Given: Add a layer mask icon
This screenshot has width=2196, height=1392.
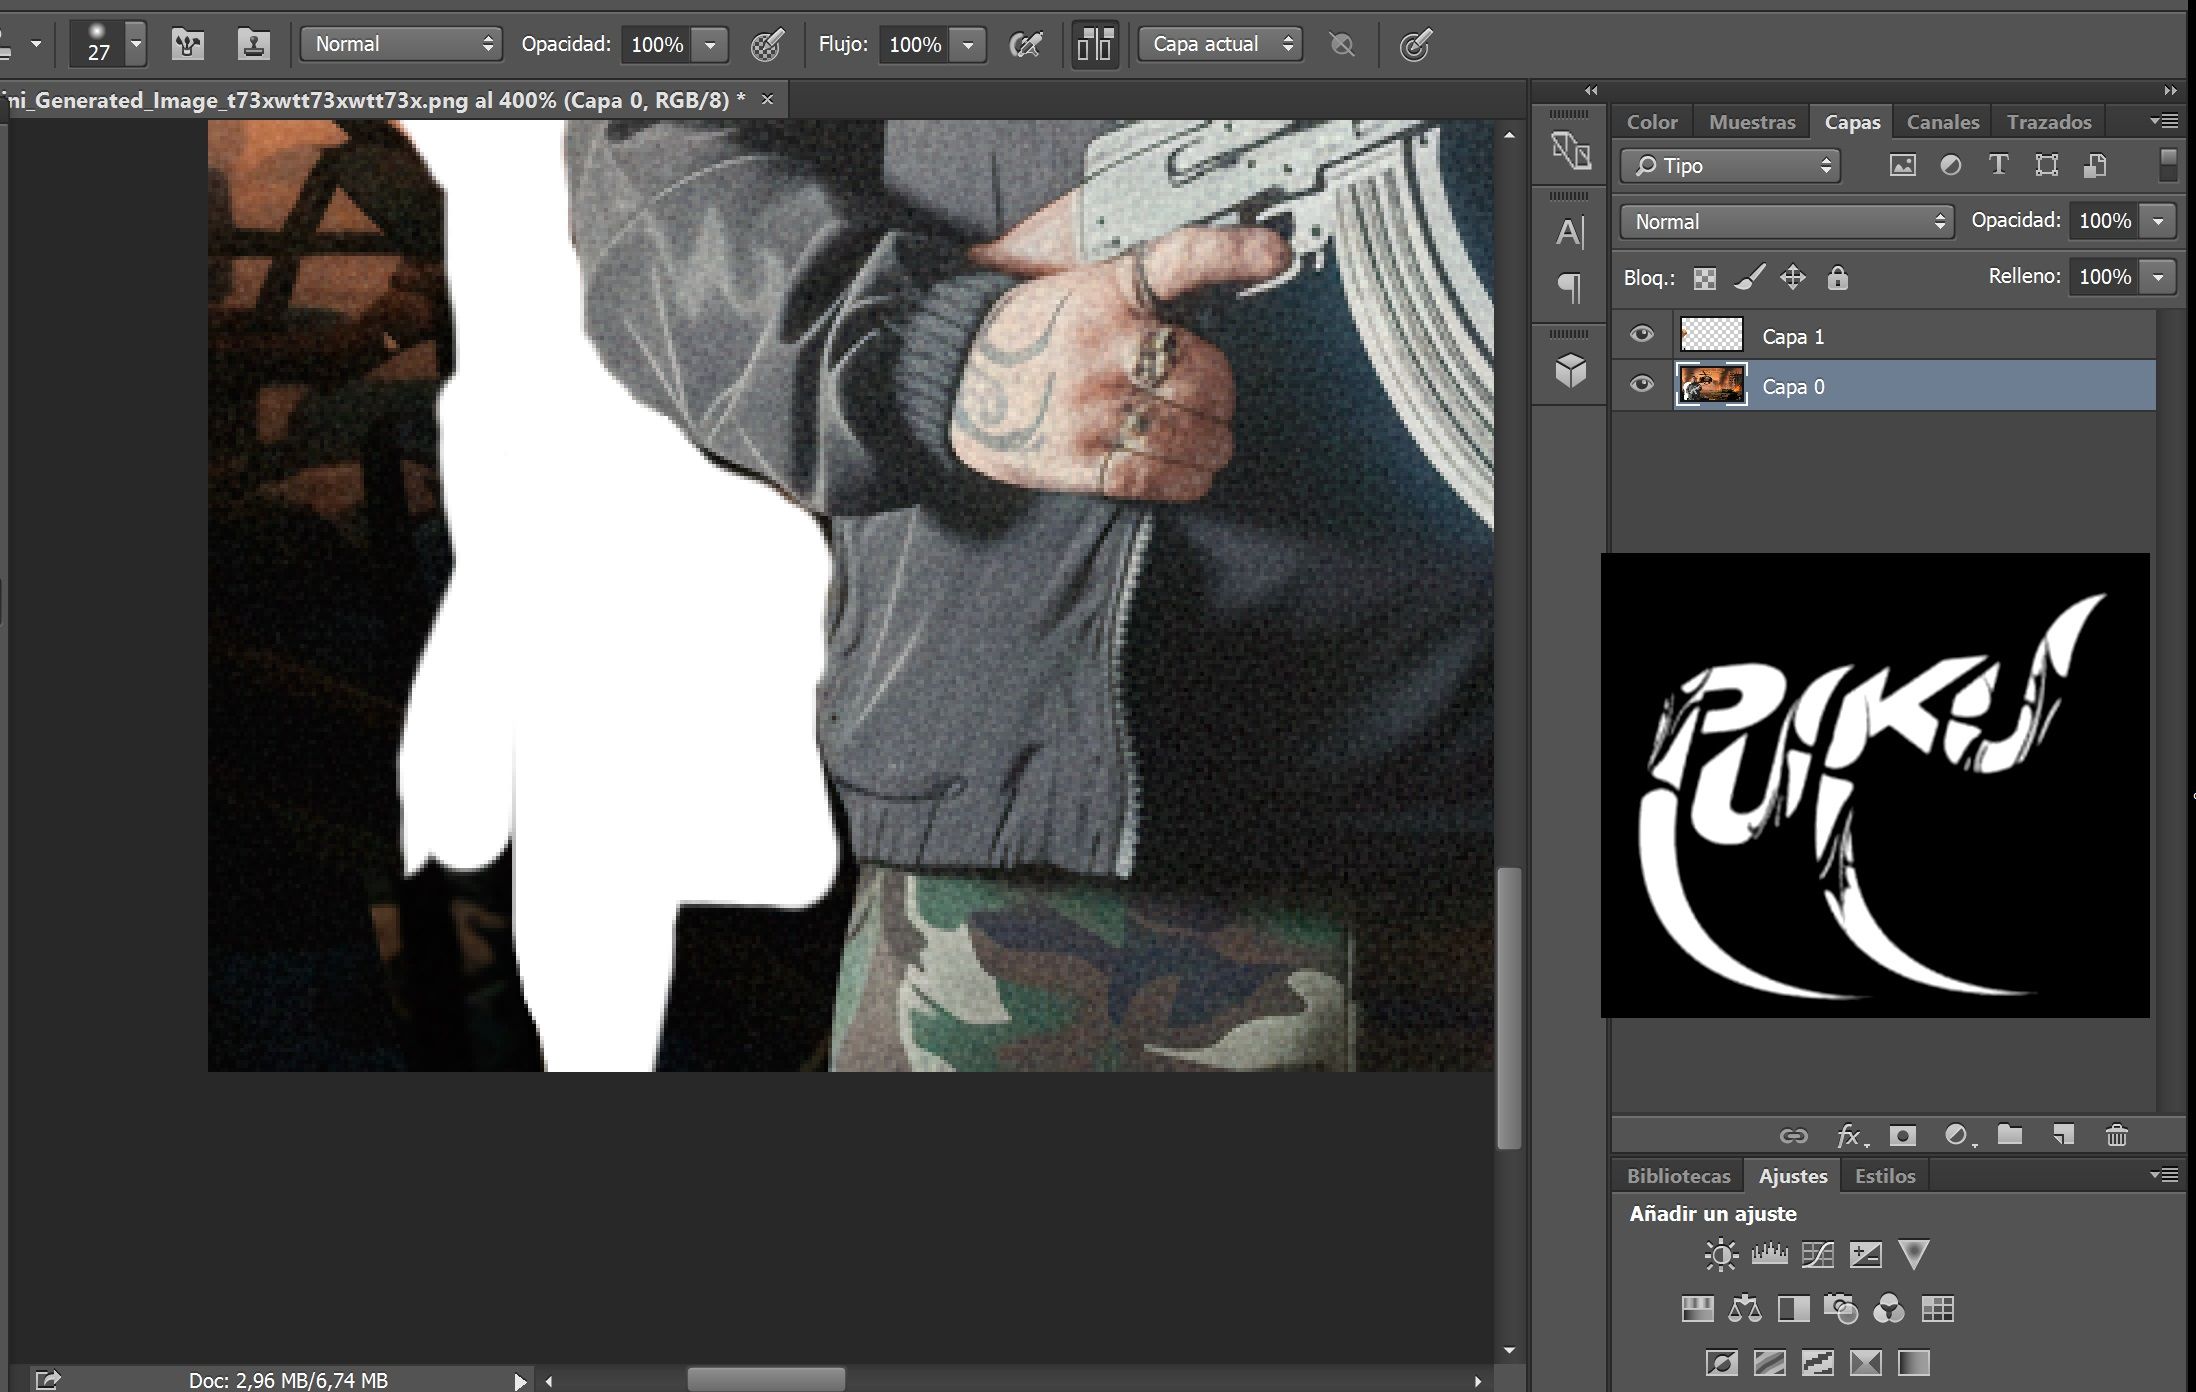Looking at the screenshot, I should click(x=1902, y=1135).
